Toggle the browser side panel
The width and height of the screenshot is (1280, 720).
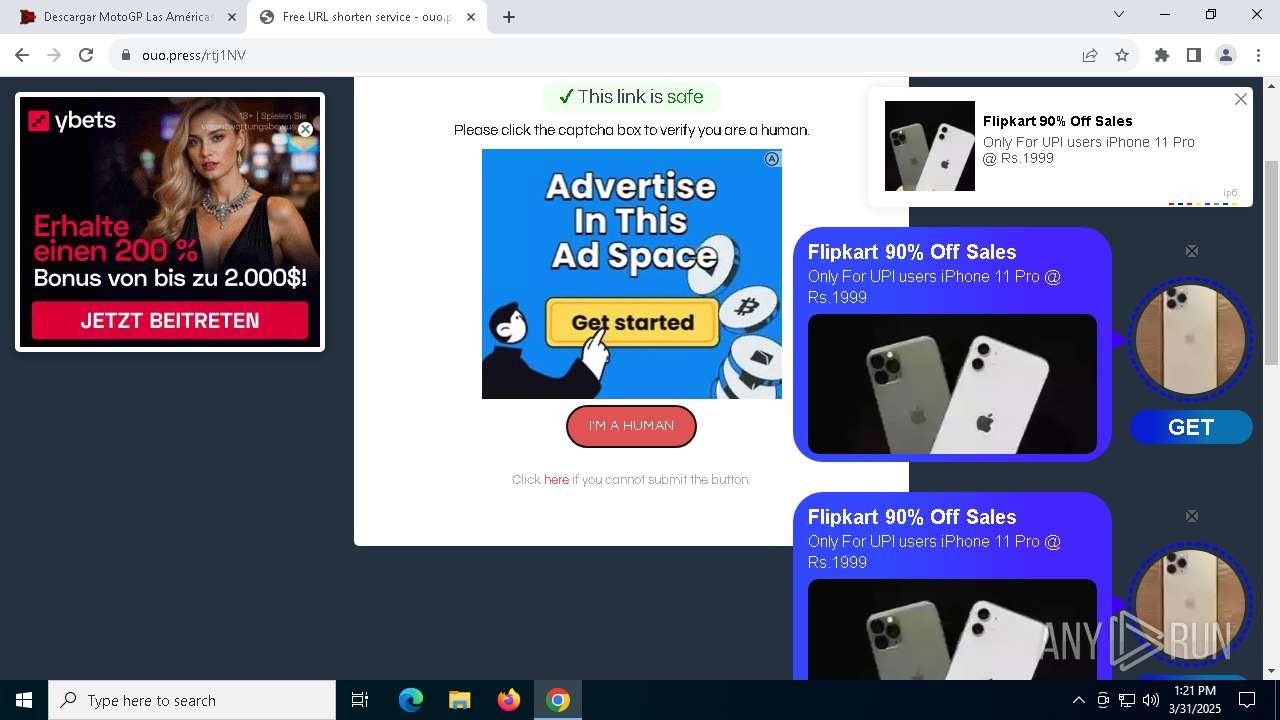[1194, 55]
